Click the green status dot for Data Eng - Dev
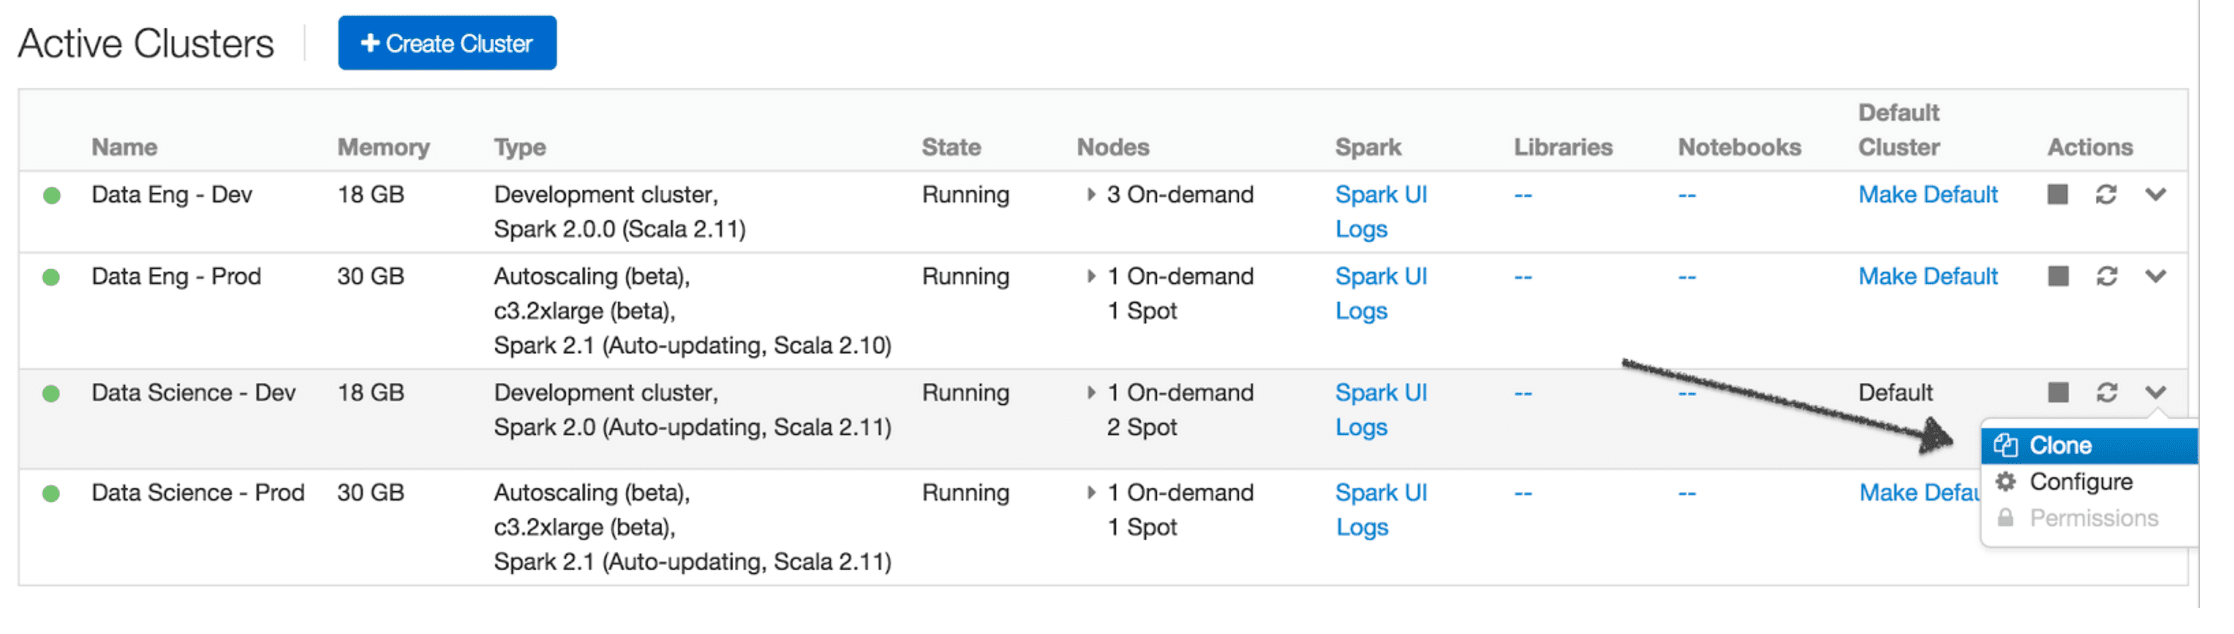This screenshot has width=2234, height=634. coord(52,195)
